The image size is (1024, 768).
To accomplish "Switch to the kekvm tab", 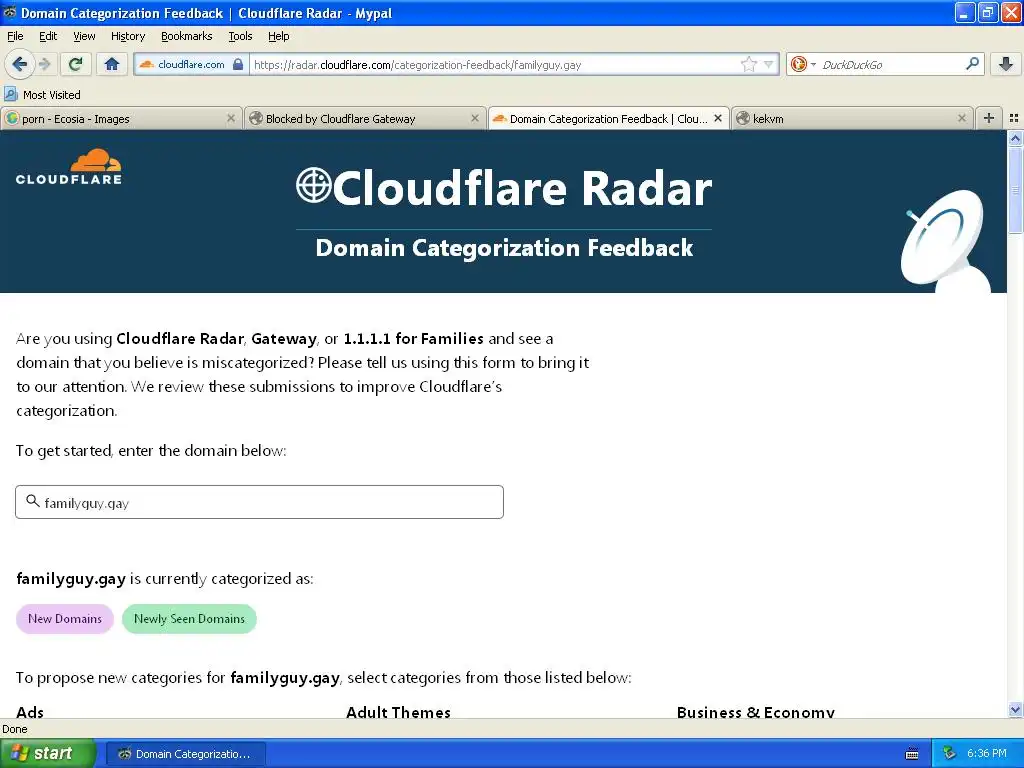I will (x=852, y=119).
